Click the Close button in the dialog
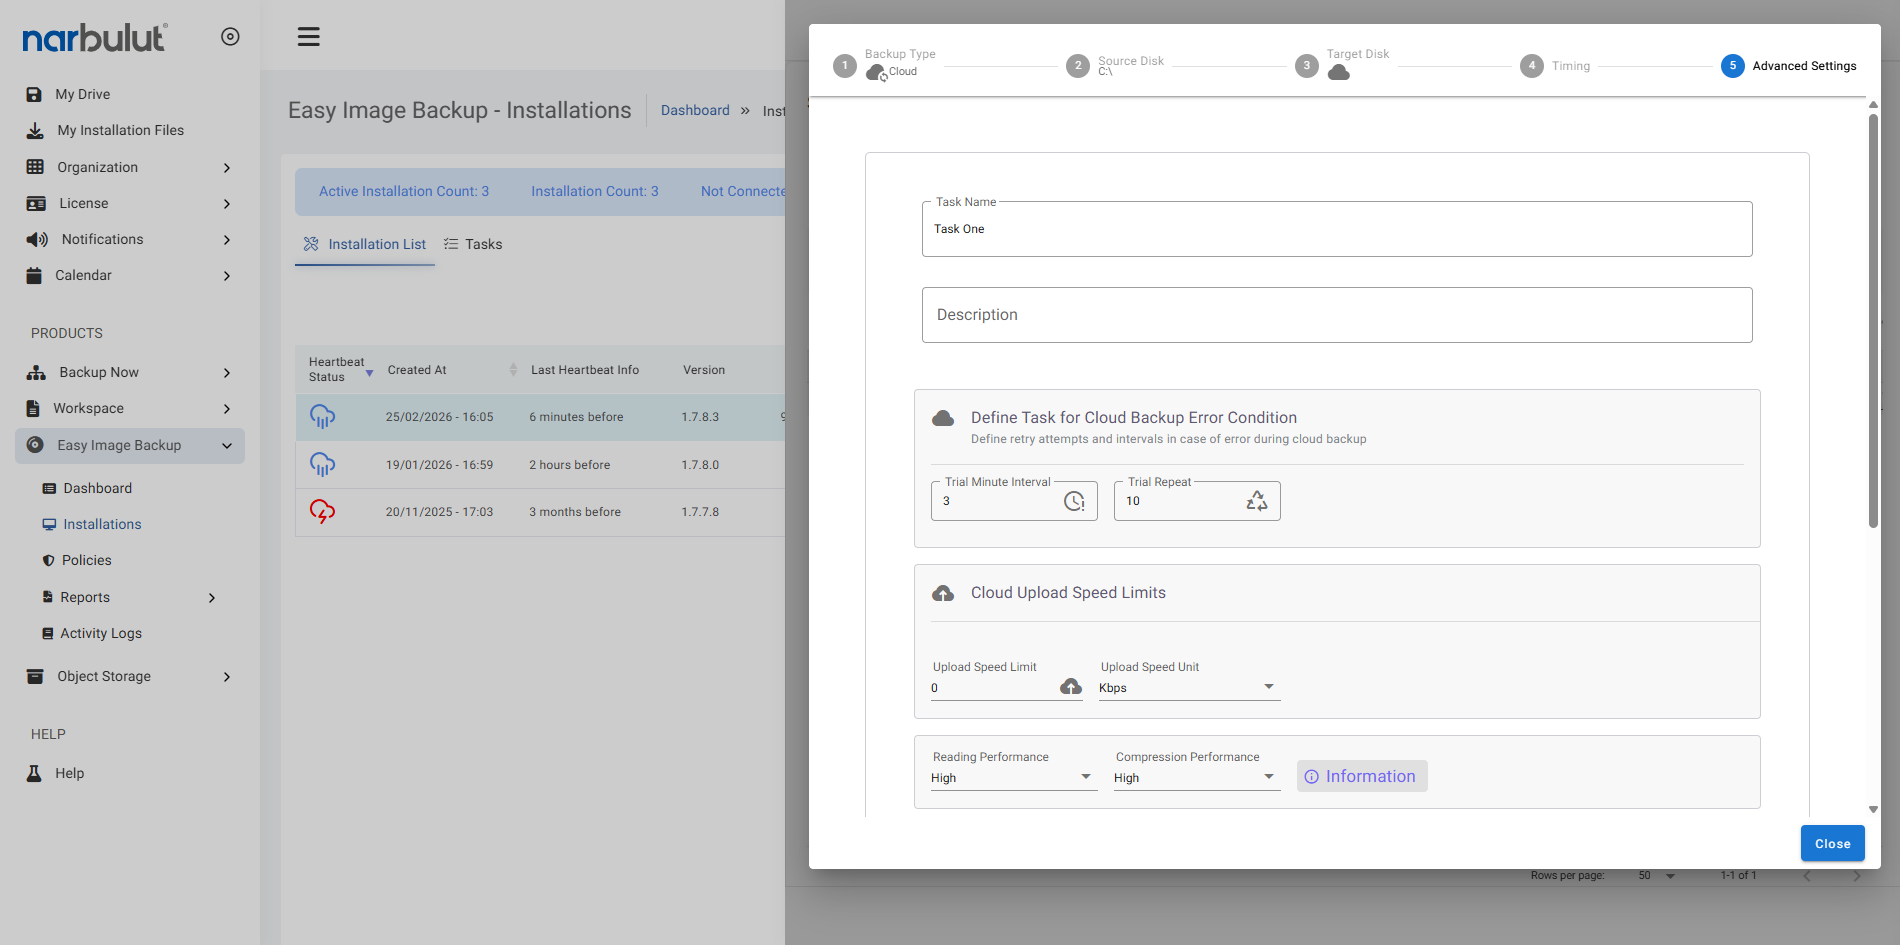The width and height of the screenshot is (1900, 945). (x=1832, y=843)
